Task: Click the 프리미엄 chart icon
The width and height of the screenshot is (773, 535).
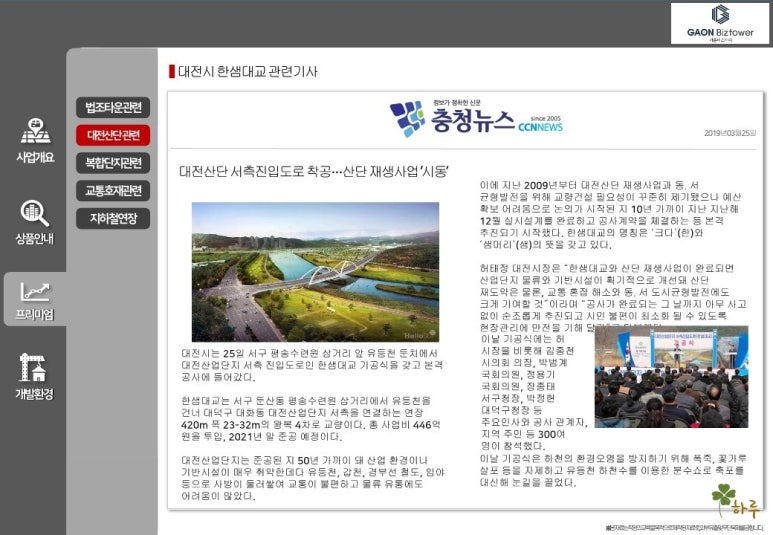Action: click(35, 291)
